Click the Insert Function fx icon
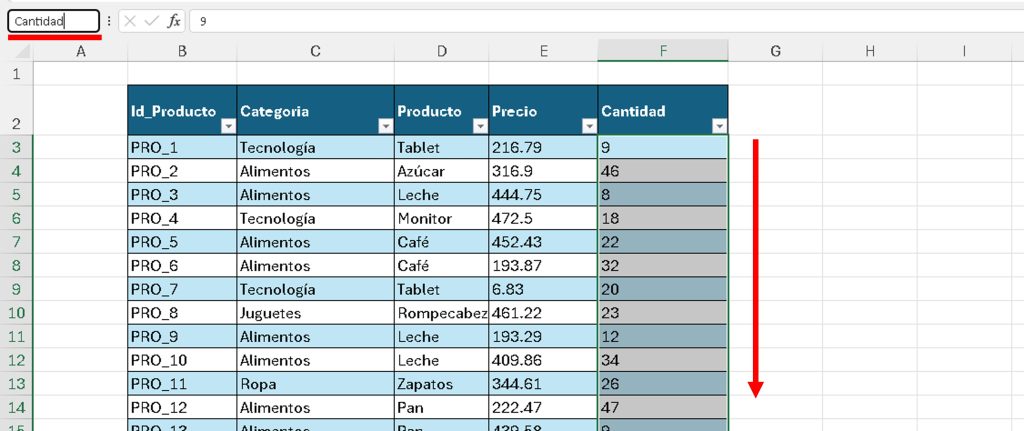Image resolution: width=1024 pixels, height=431 pixels. (x=174, y=21)
